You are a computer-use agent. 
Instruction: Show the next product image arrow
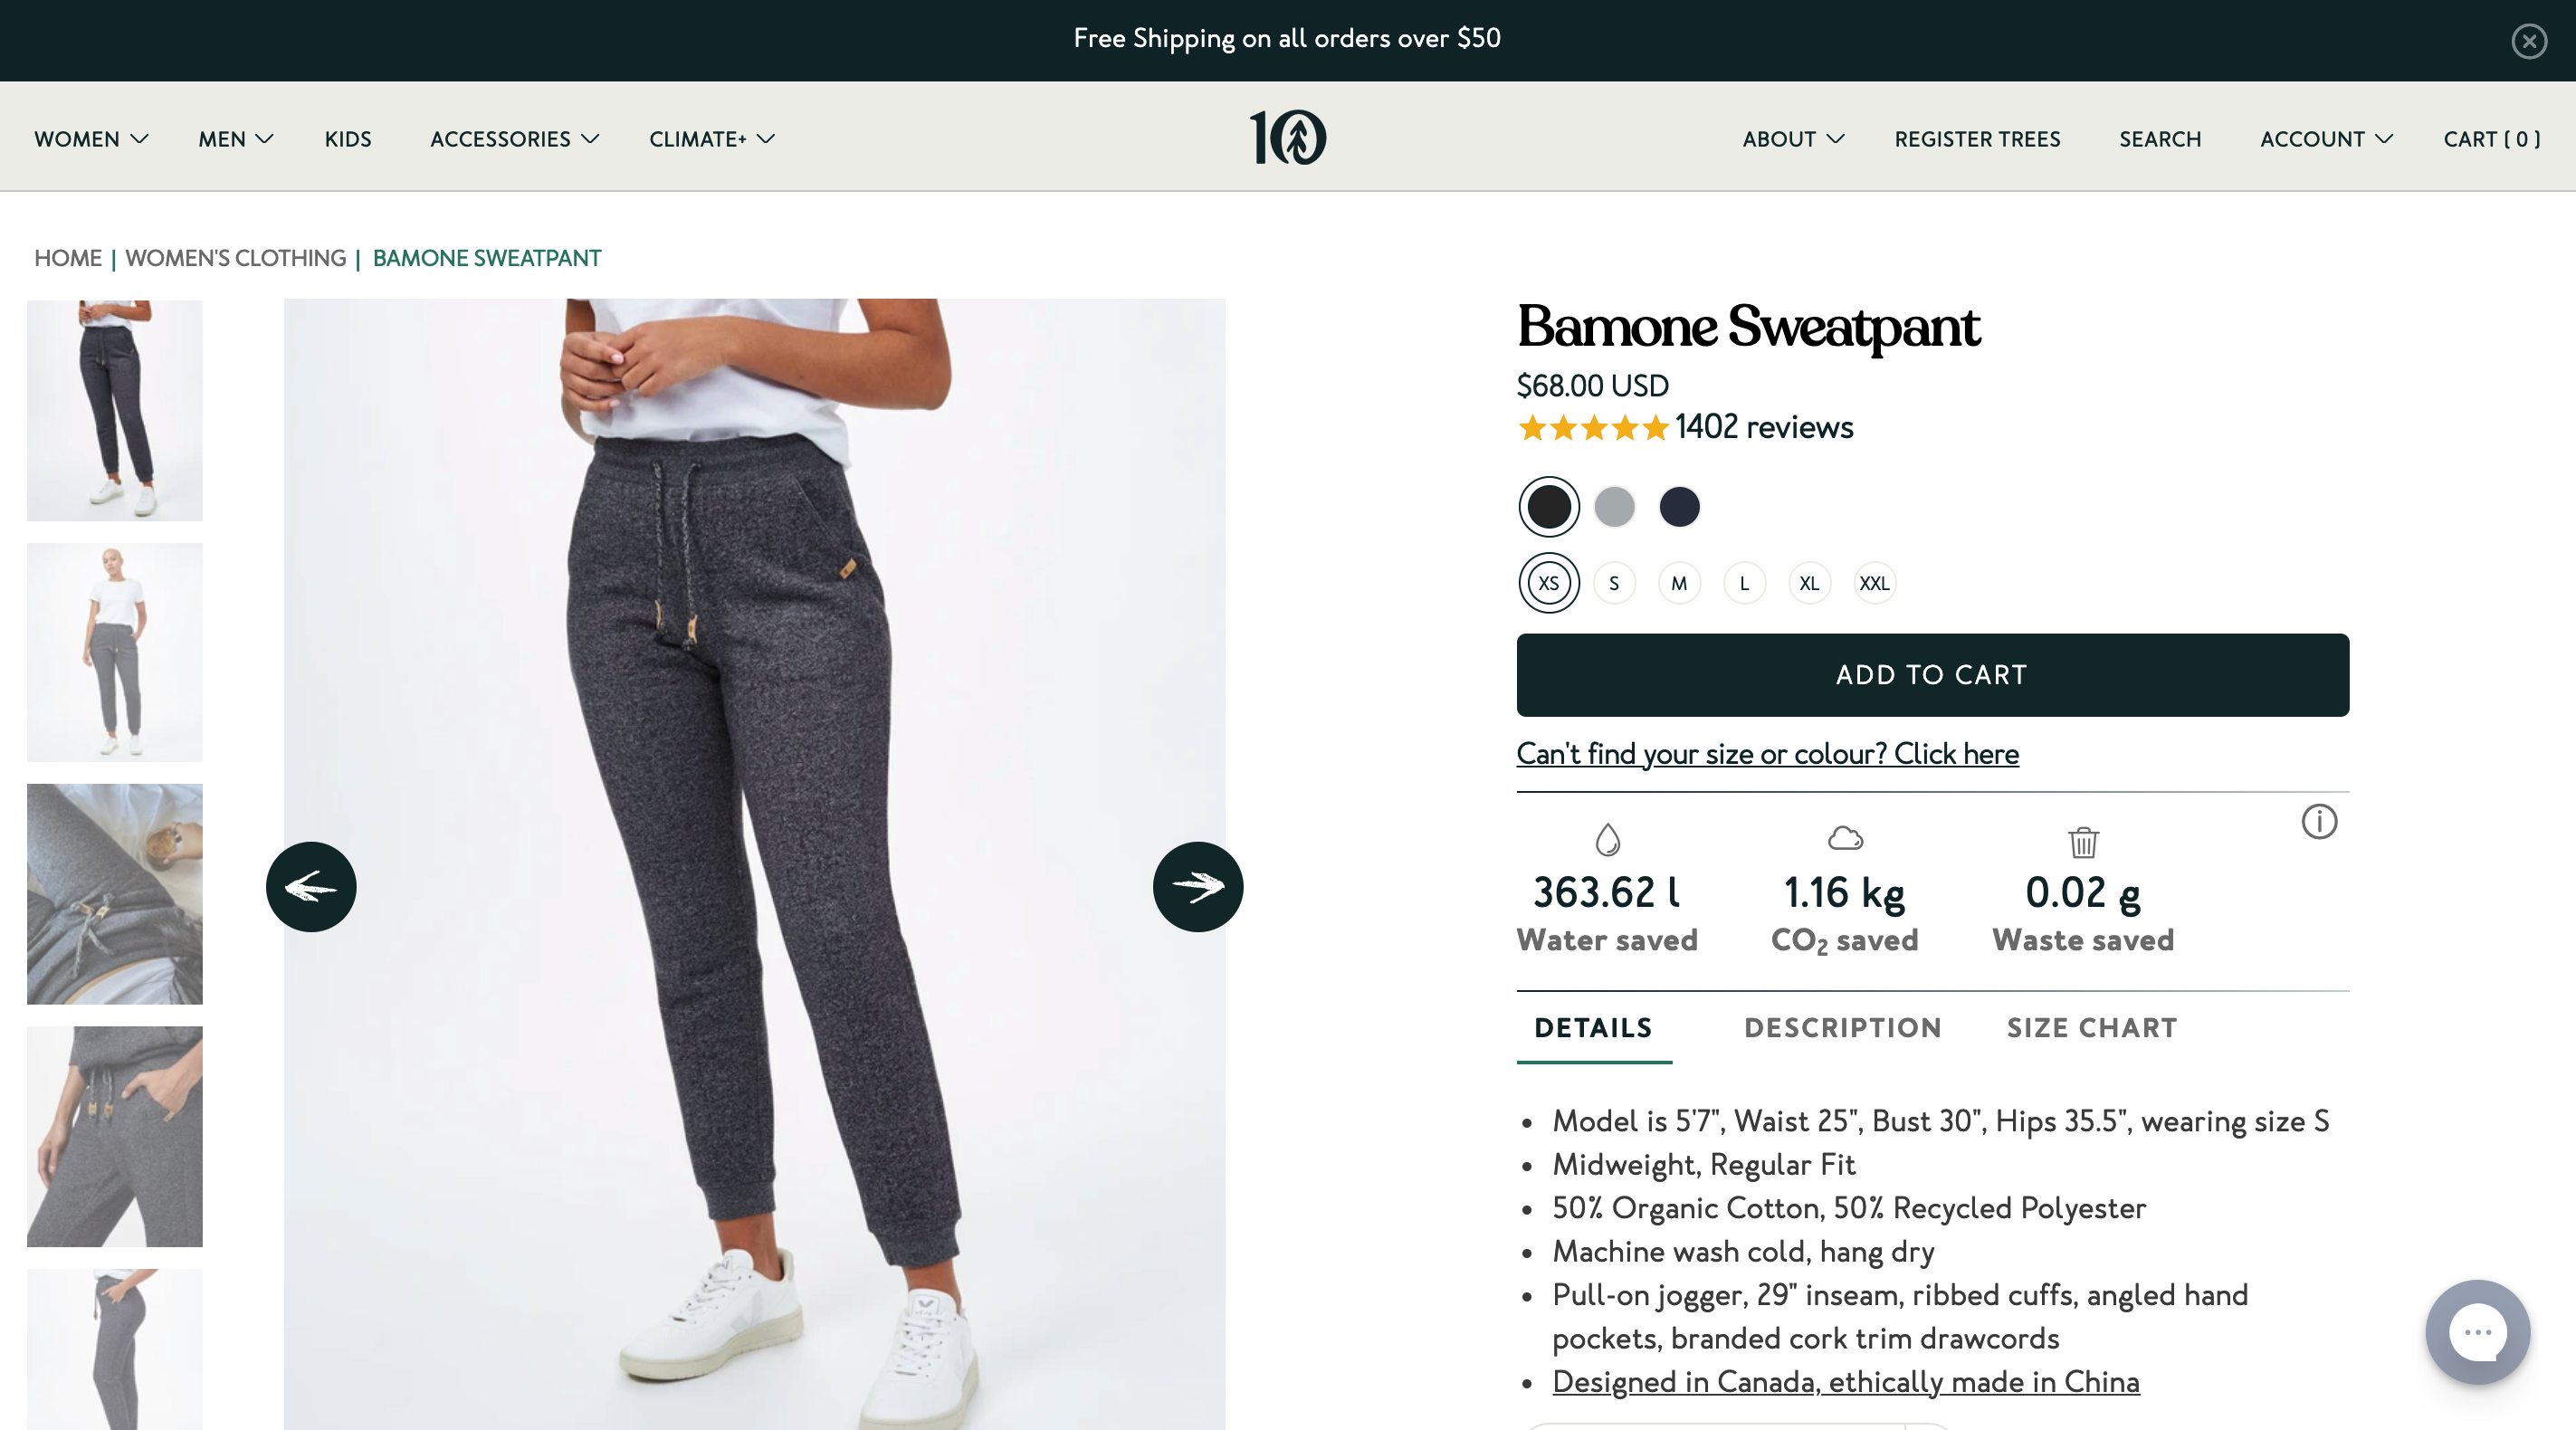click(1198, 886)
